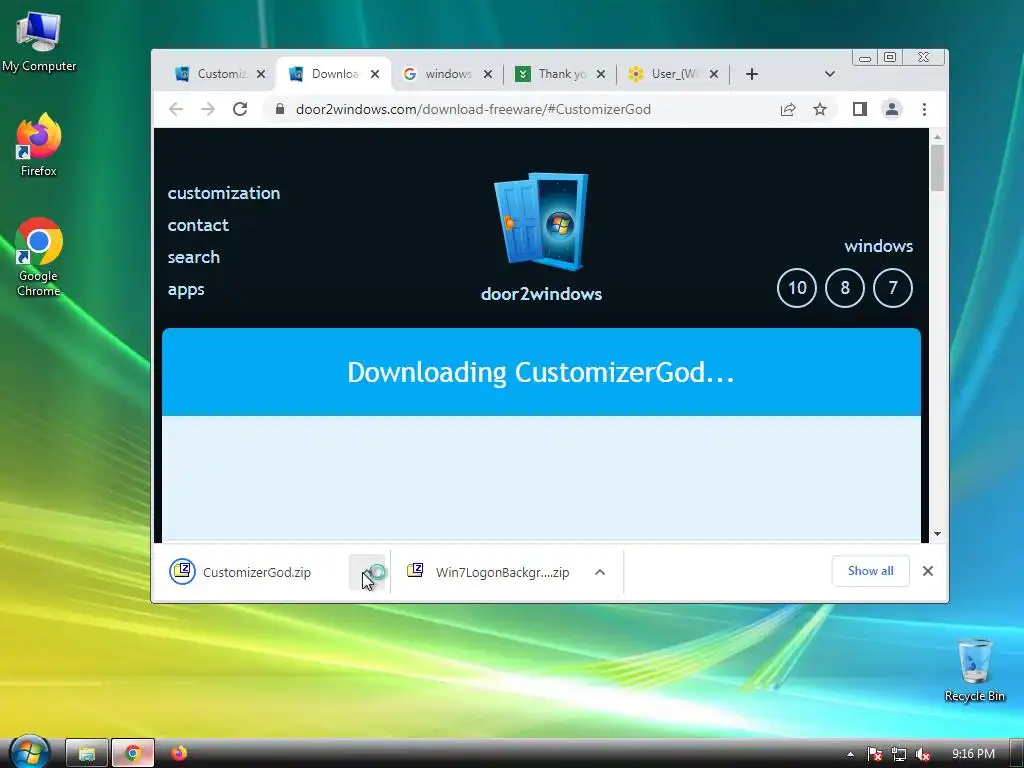
Task: Open customization link
Action: (224, 193)
